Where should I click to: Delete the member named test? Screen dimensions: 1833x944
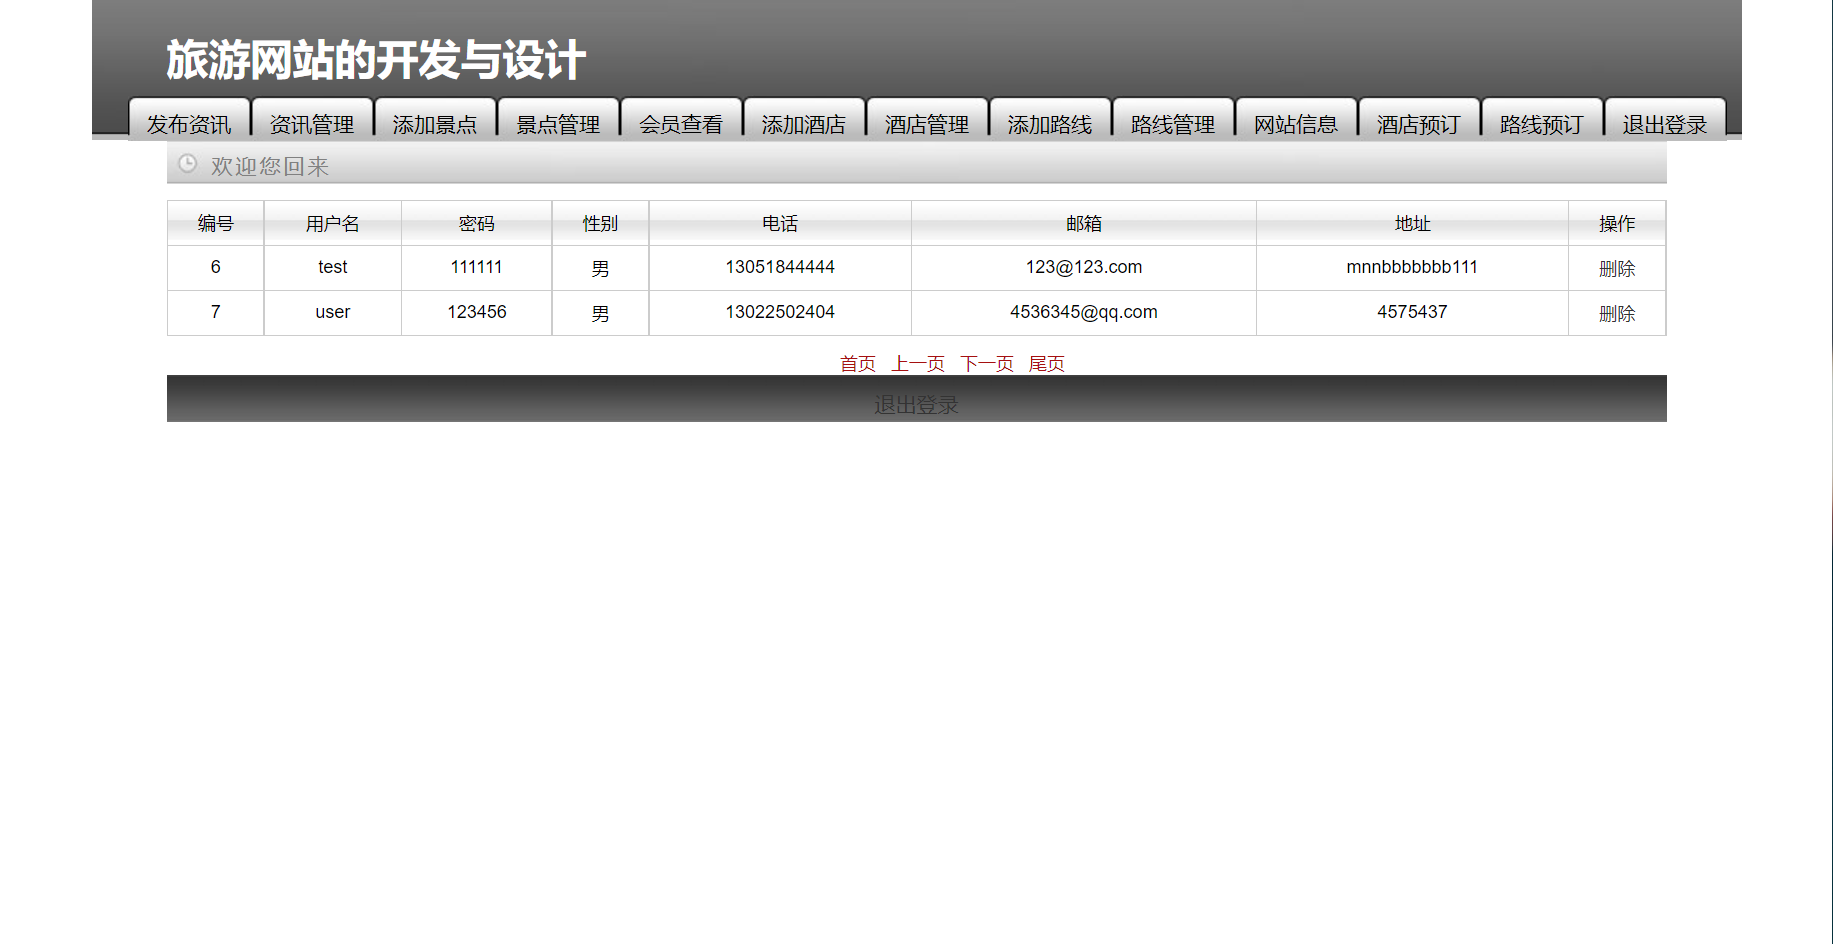1617,269
